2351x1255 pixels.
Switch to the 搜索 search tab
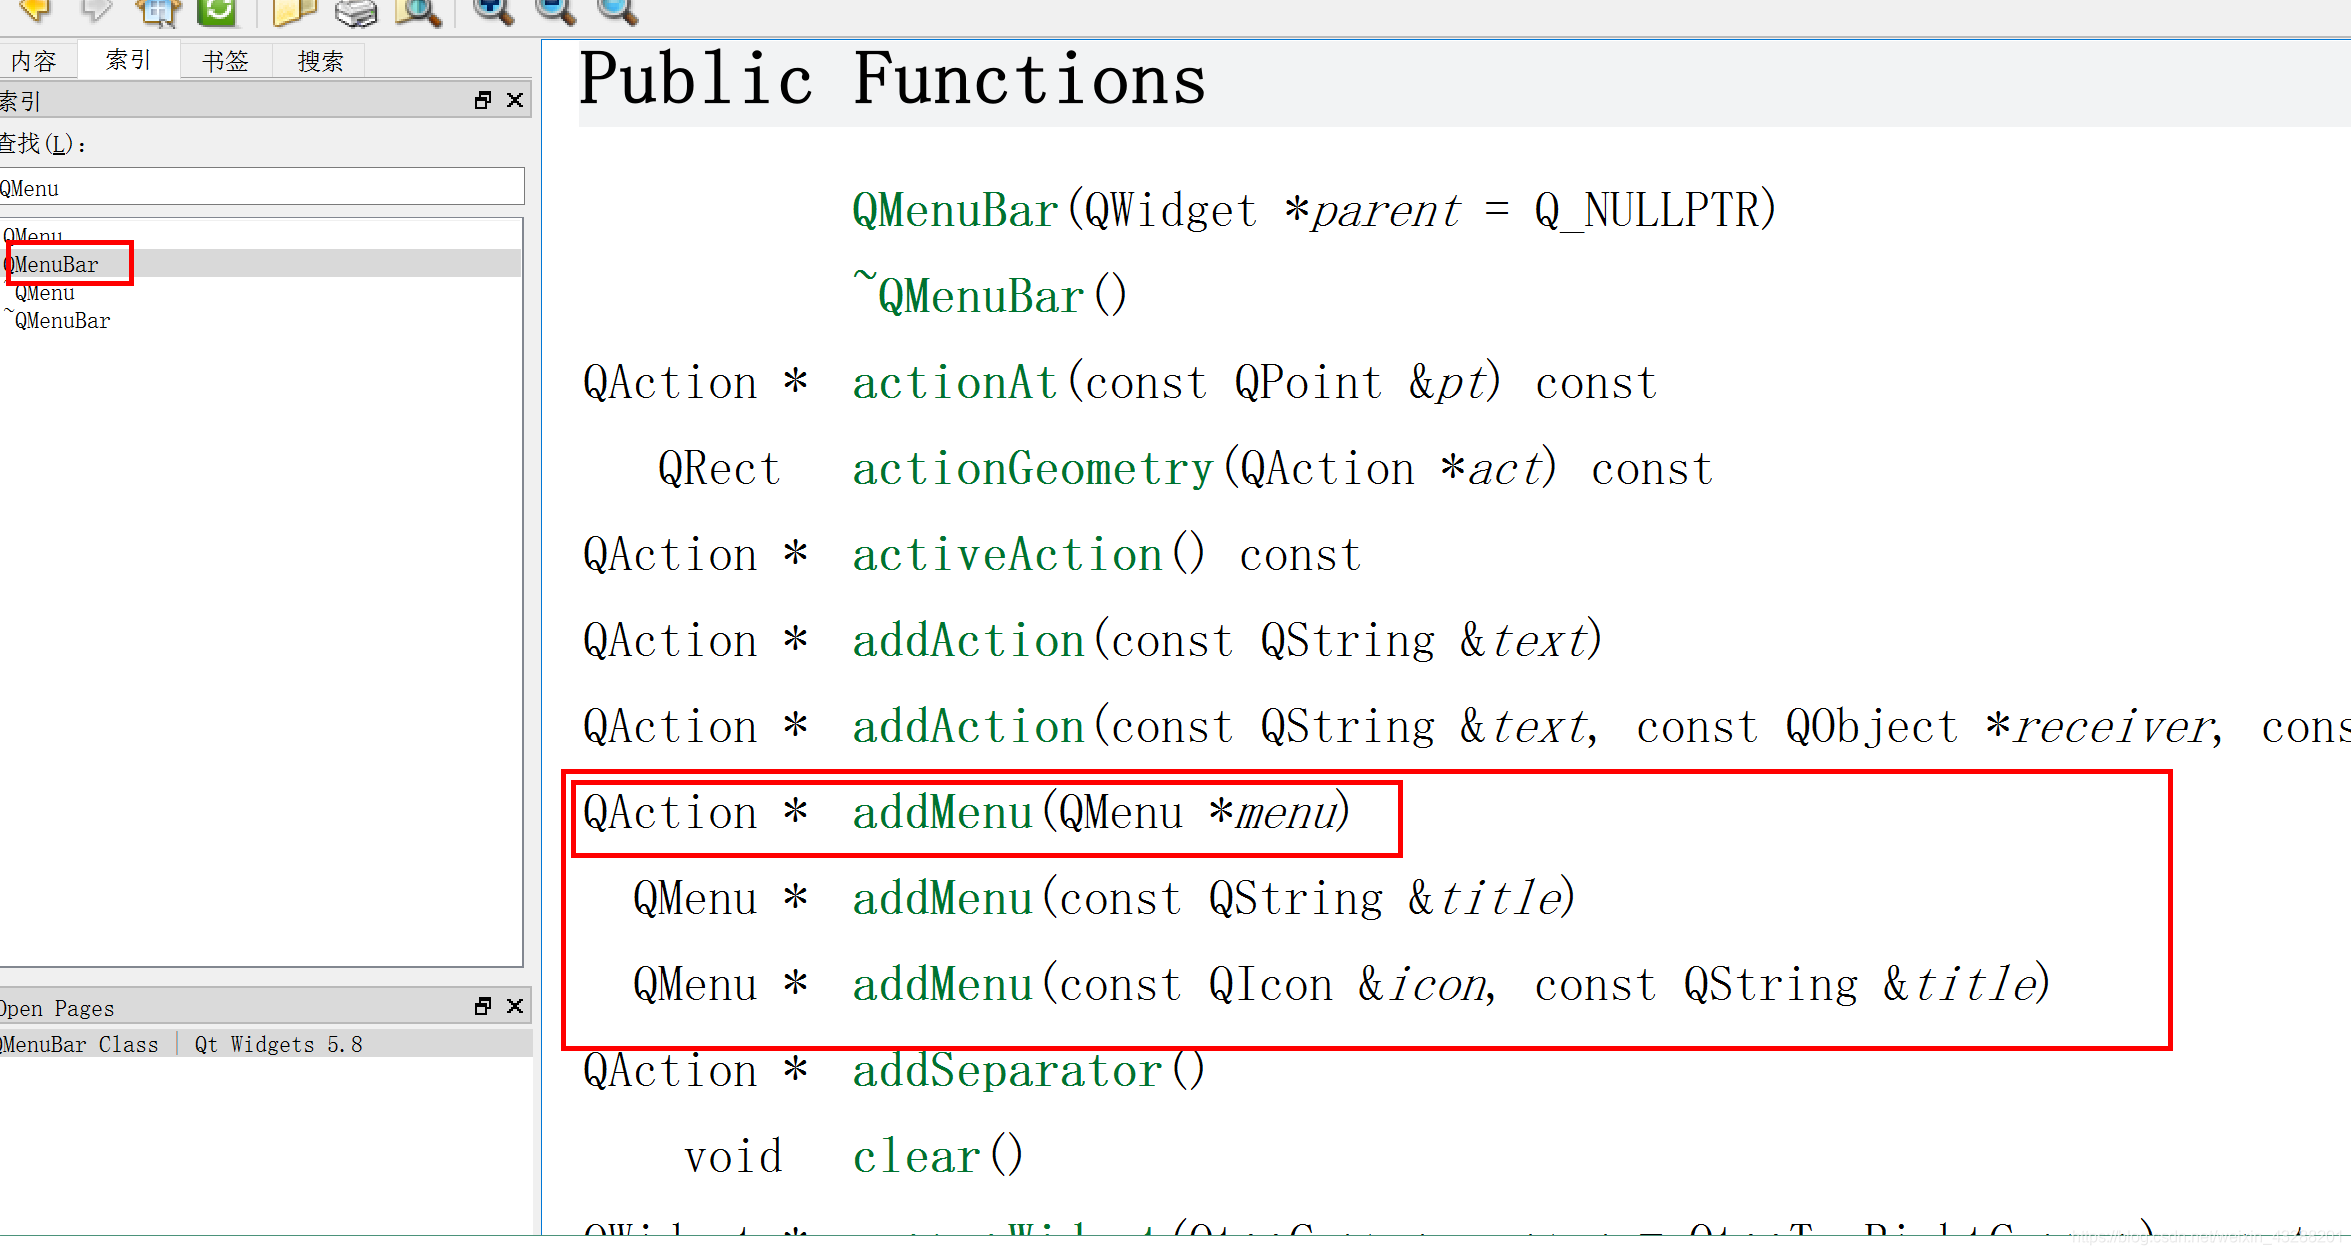click(321, 61)
